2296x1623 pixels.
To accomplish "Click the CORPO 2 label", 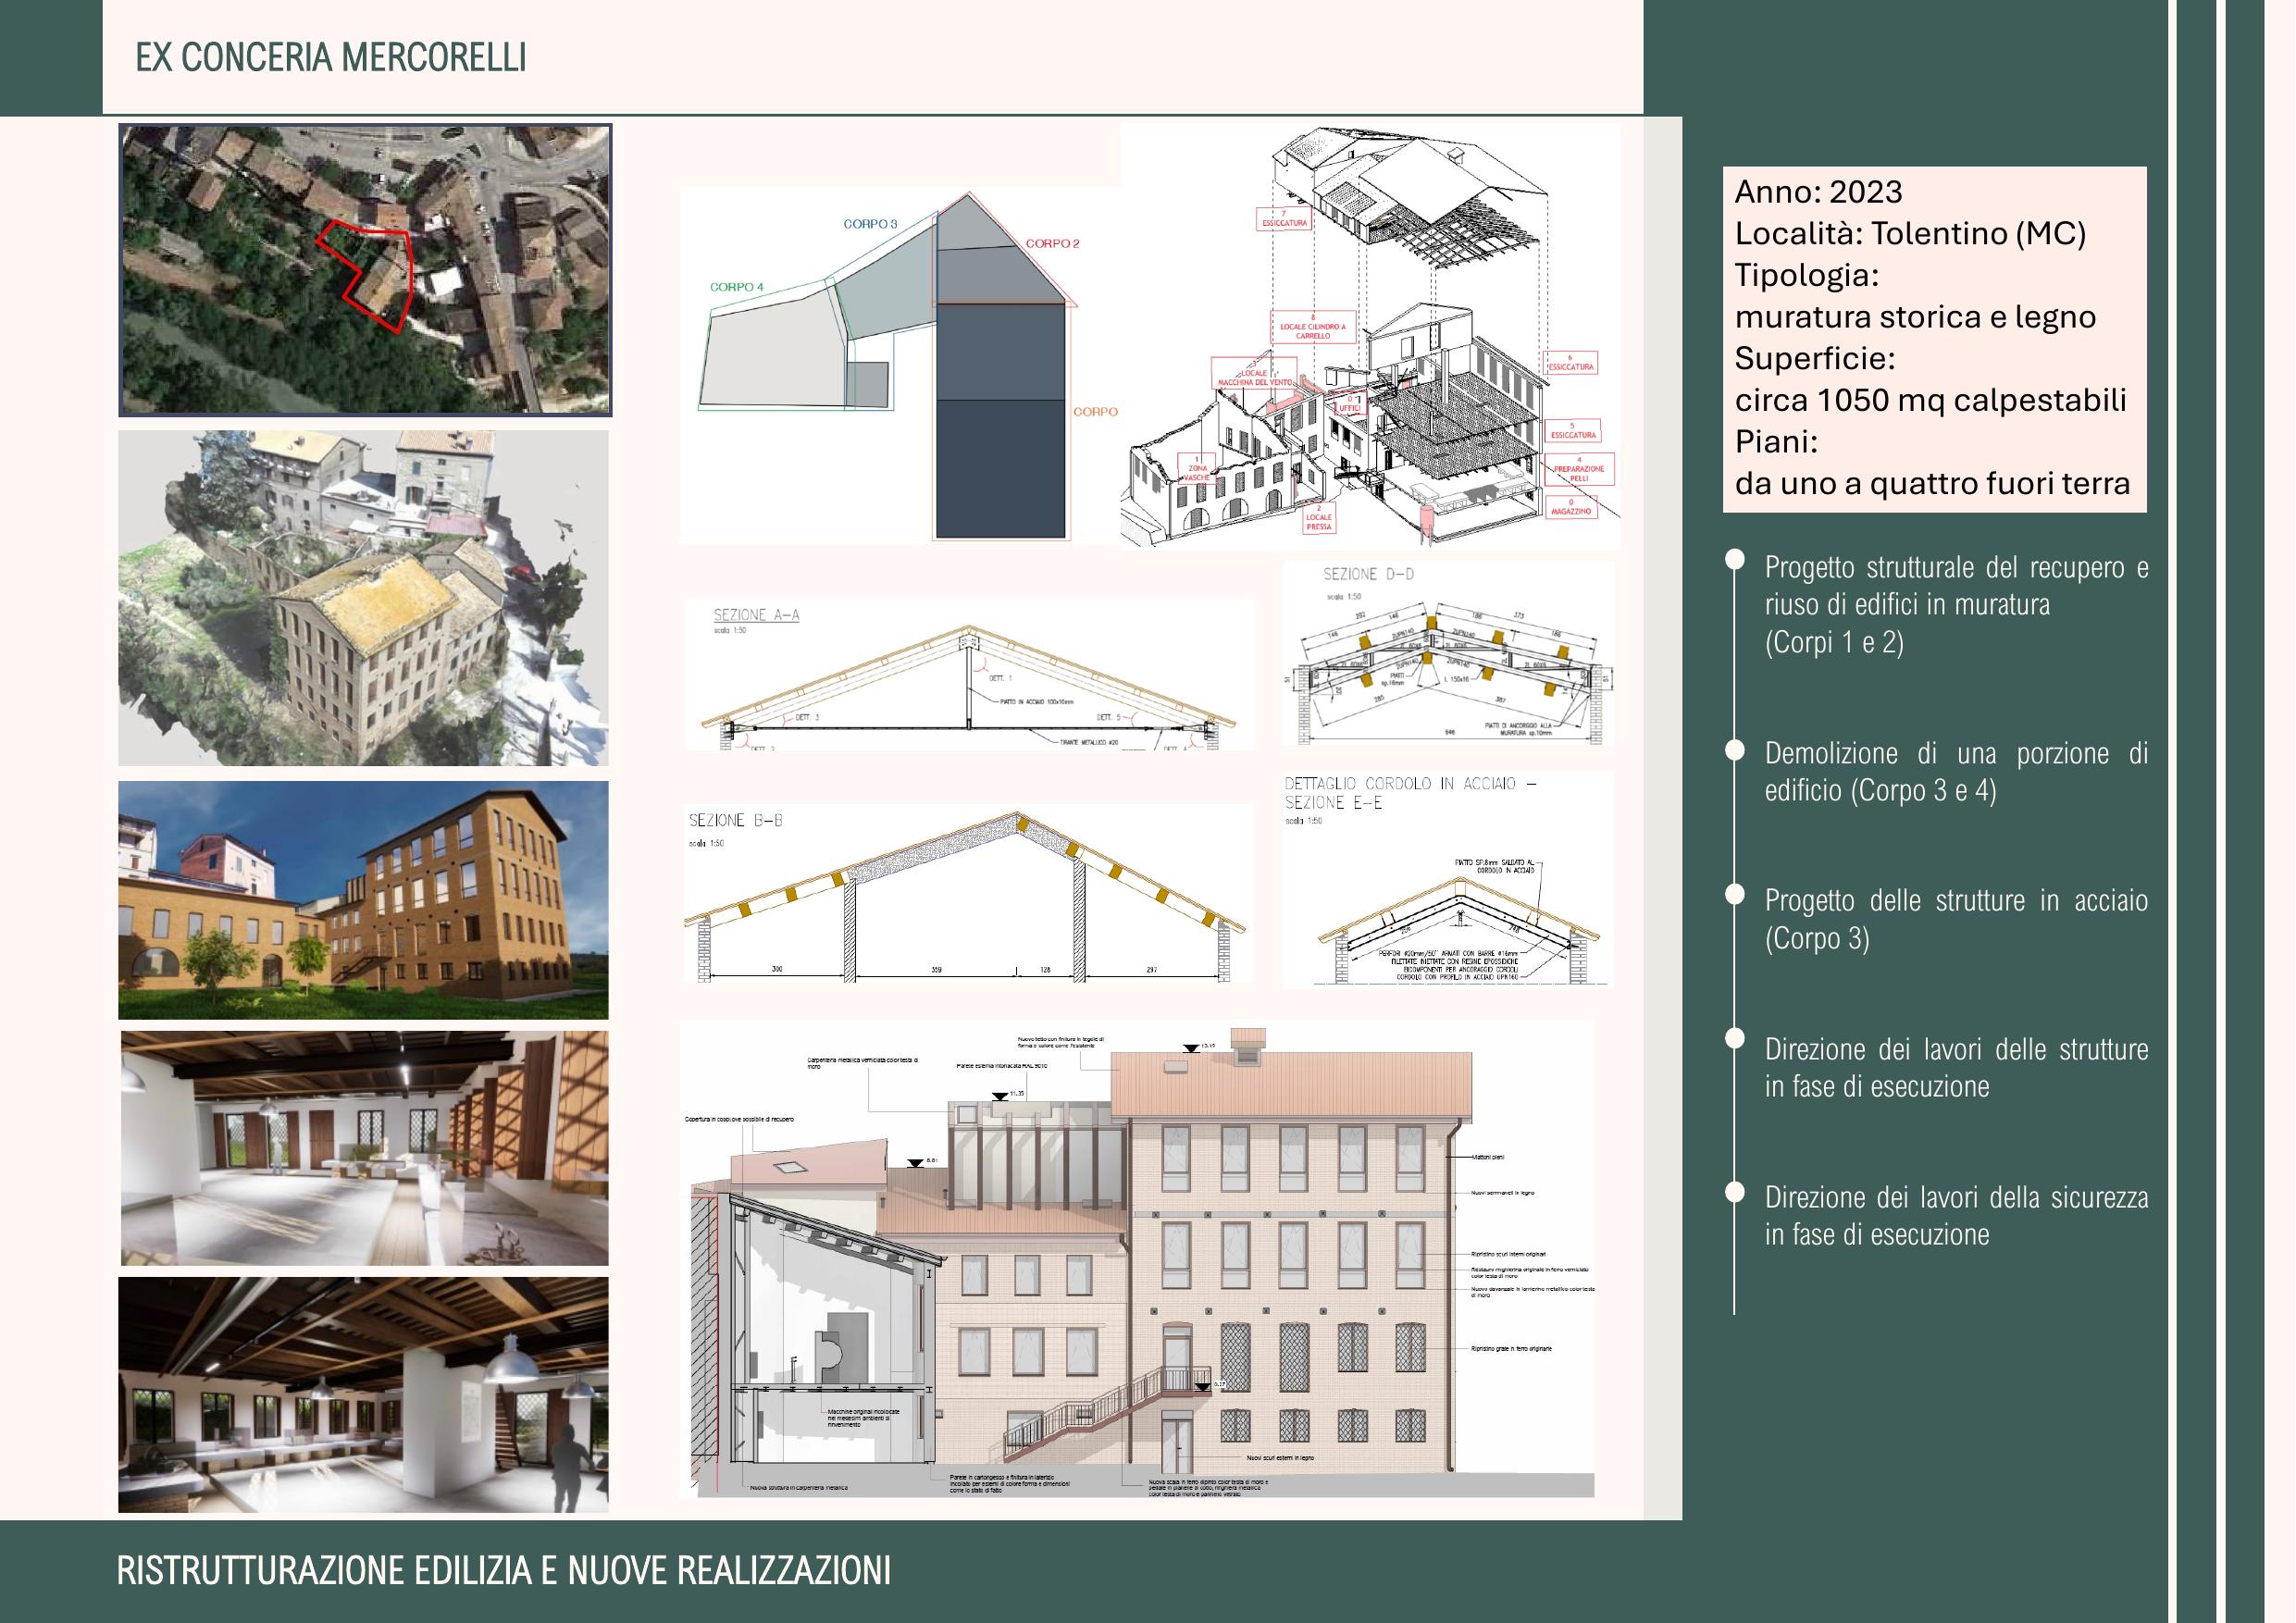I will tap(1052, 243).
